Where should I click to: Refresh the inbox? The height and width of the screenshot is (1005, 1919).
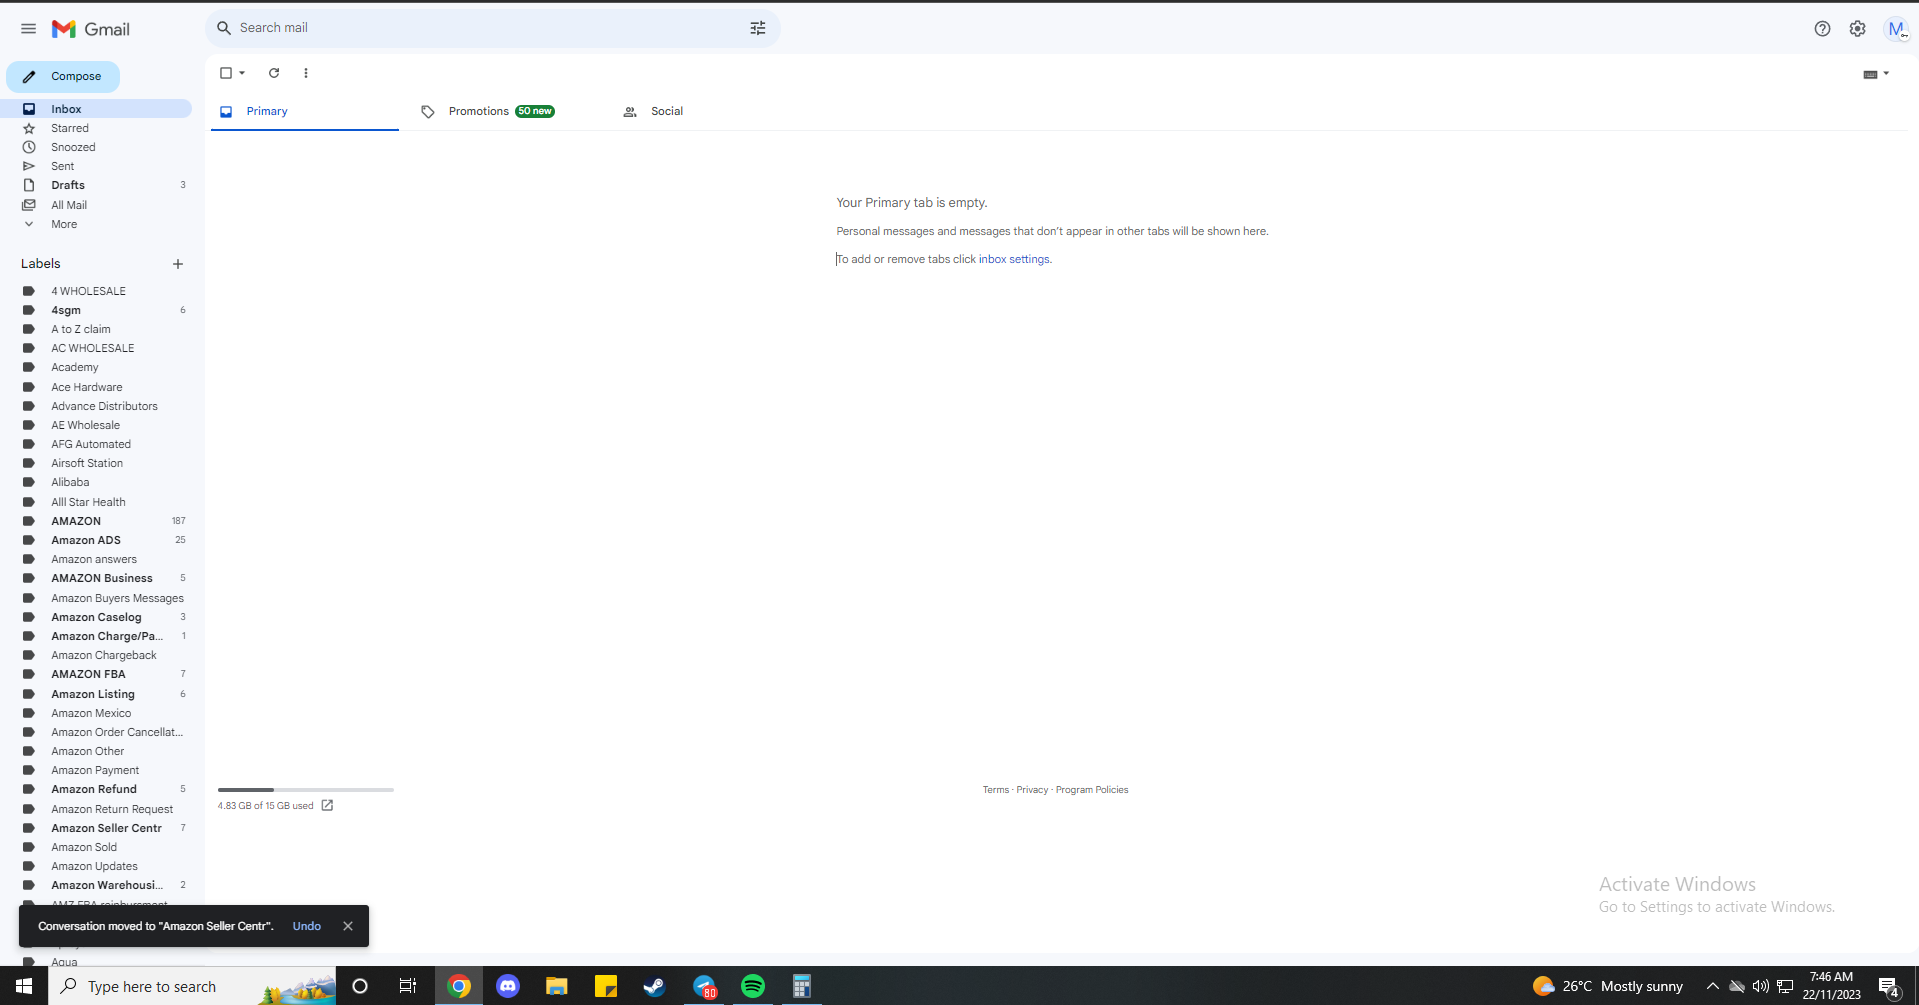point(274,73)
